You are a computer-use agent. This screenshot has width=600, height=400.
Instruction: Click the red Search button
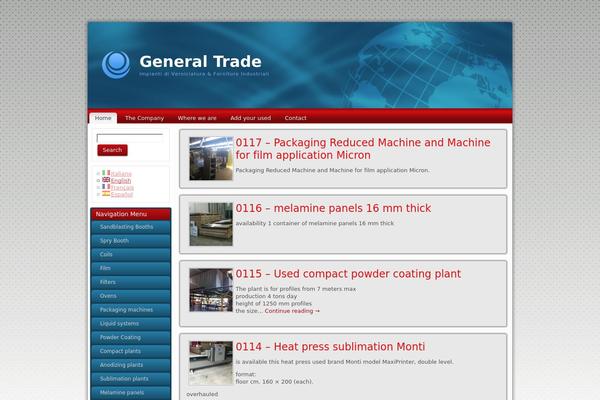(x=112, y=150)
